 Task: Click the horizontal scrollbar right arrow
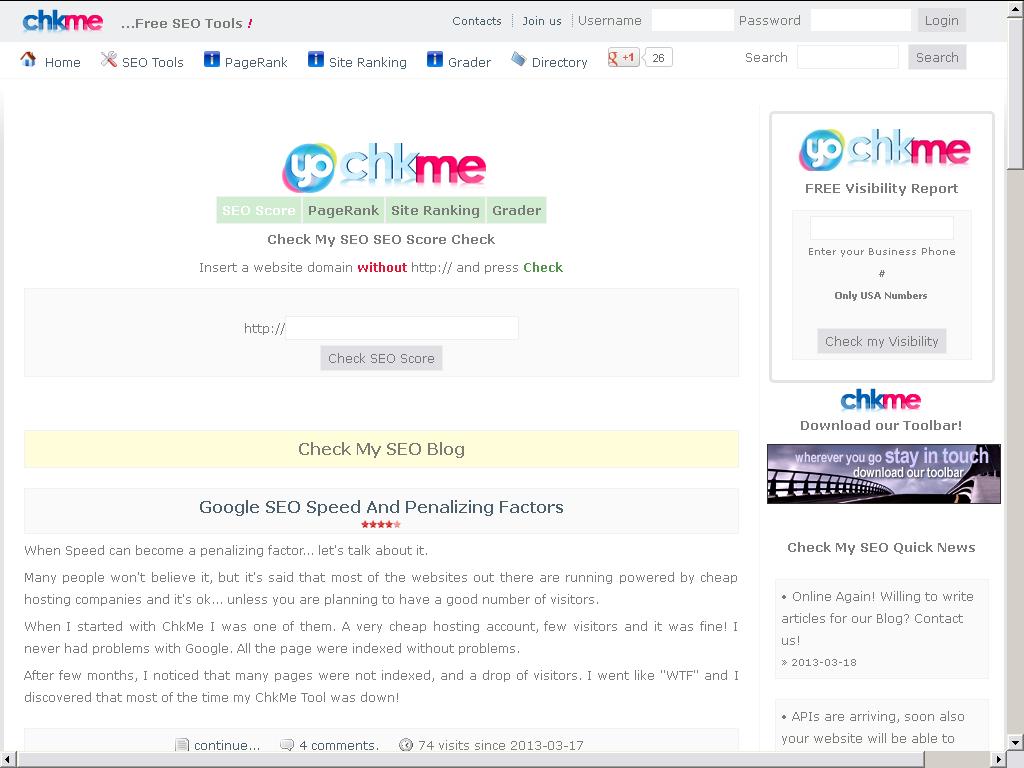click(x=999, y=760)
